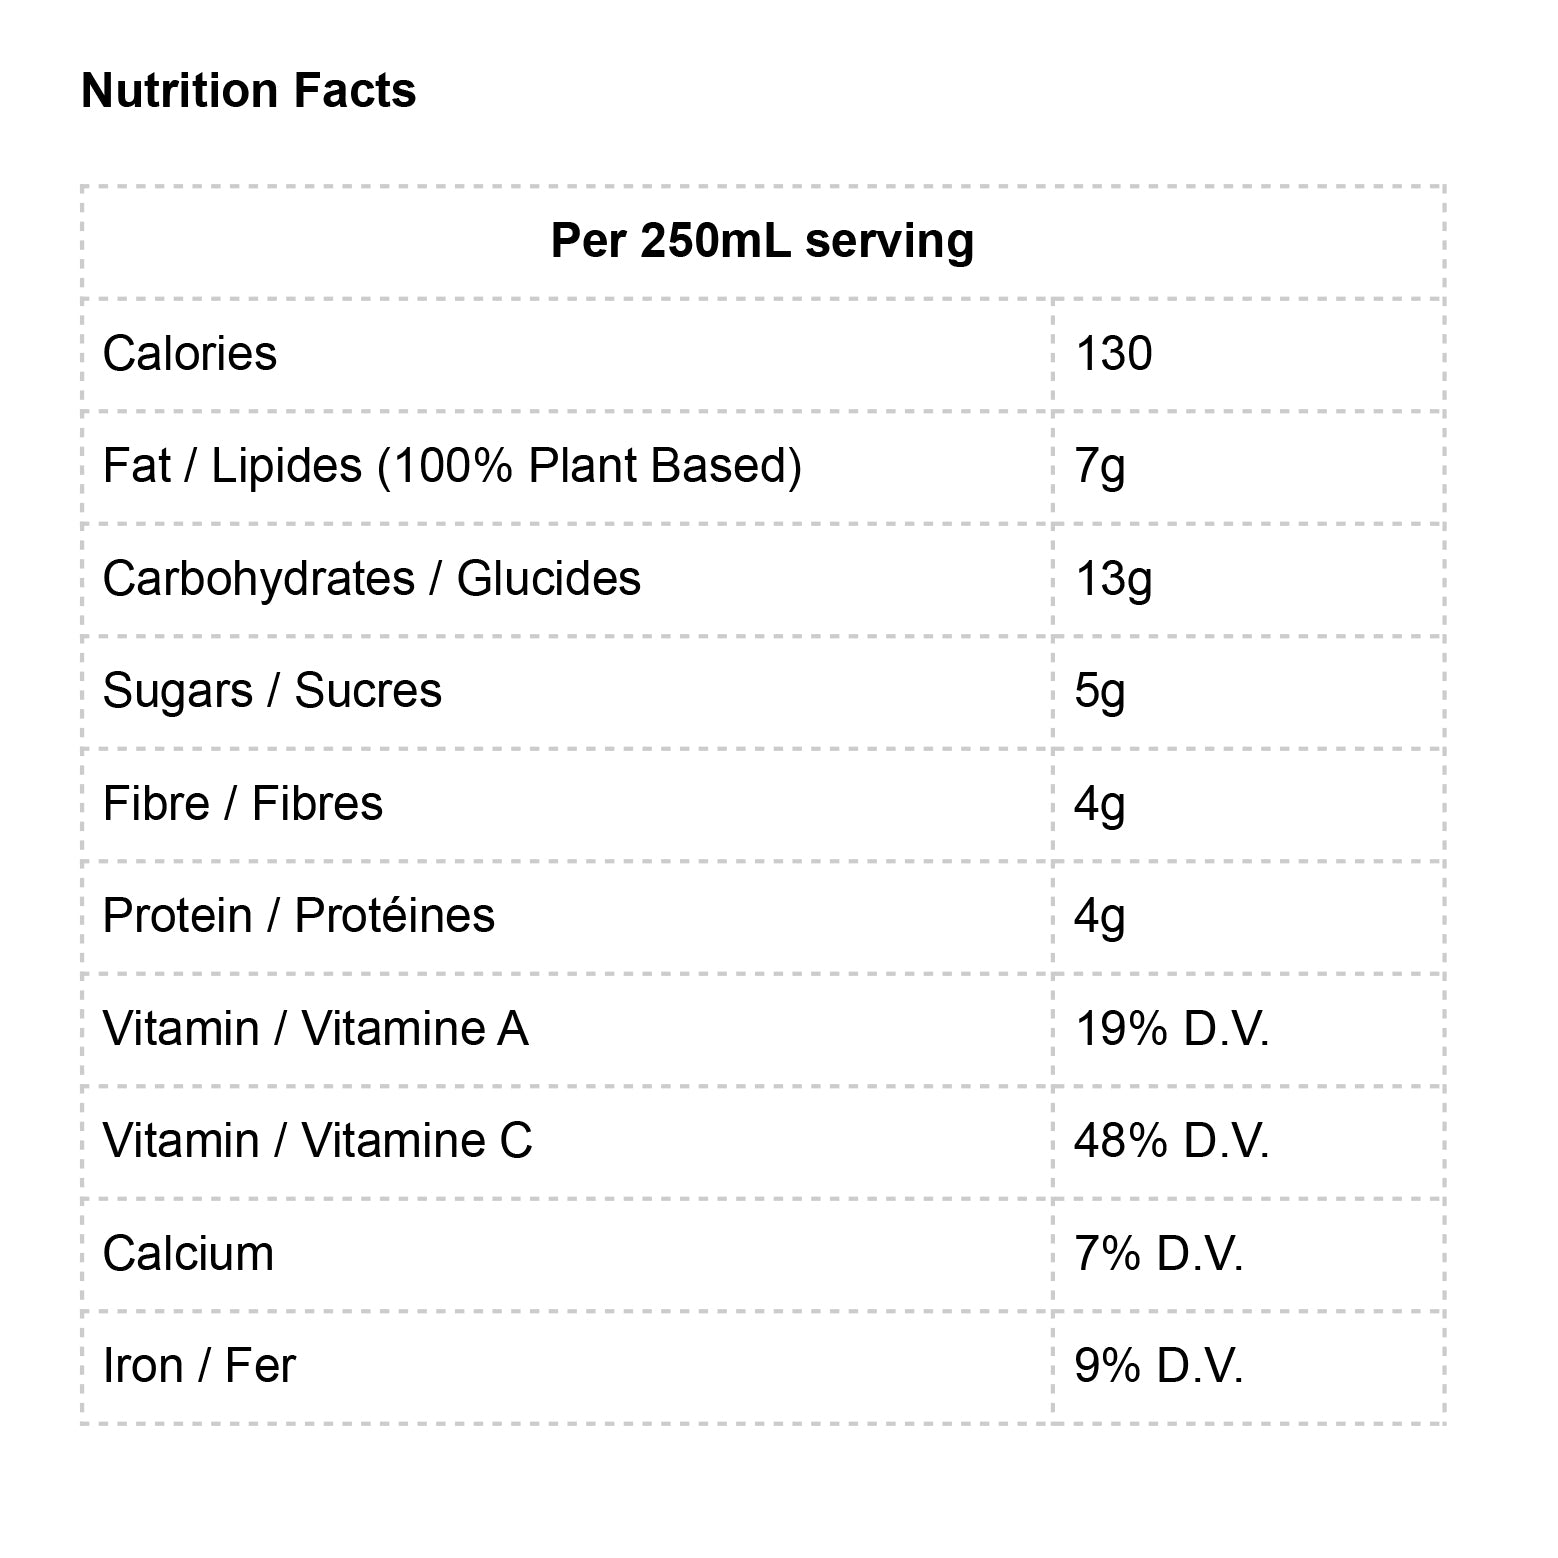Screen dimensions: 1558x1558
Task: Select the Vitamin / Vitamine C label
Action: click(317, 1141)
